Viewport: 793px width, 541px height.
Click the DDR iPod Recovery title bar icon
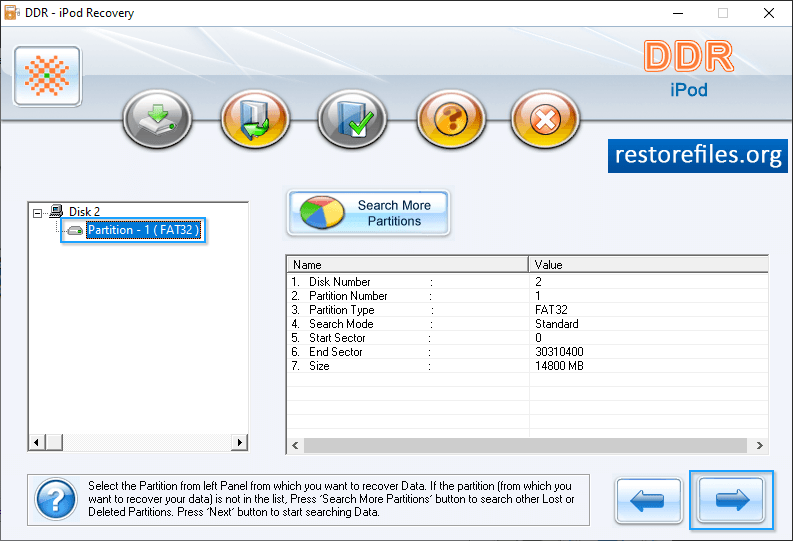point(11,13)
